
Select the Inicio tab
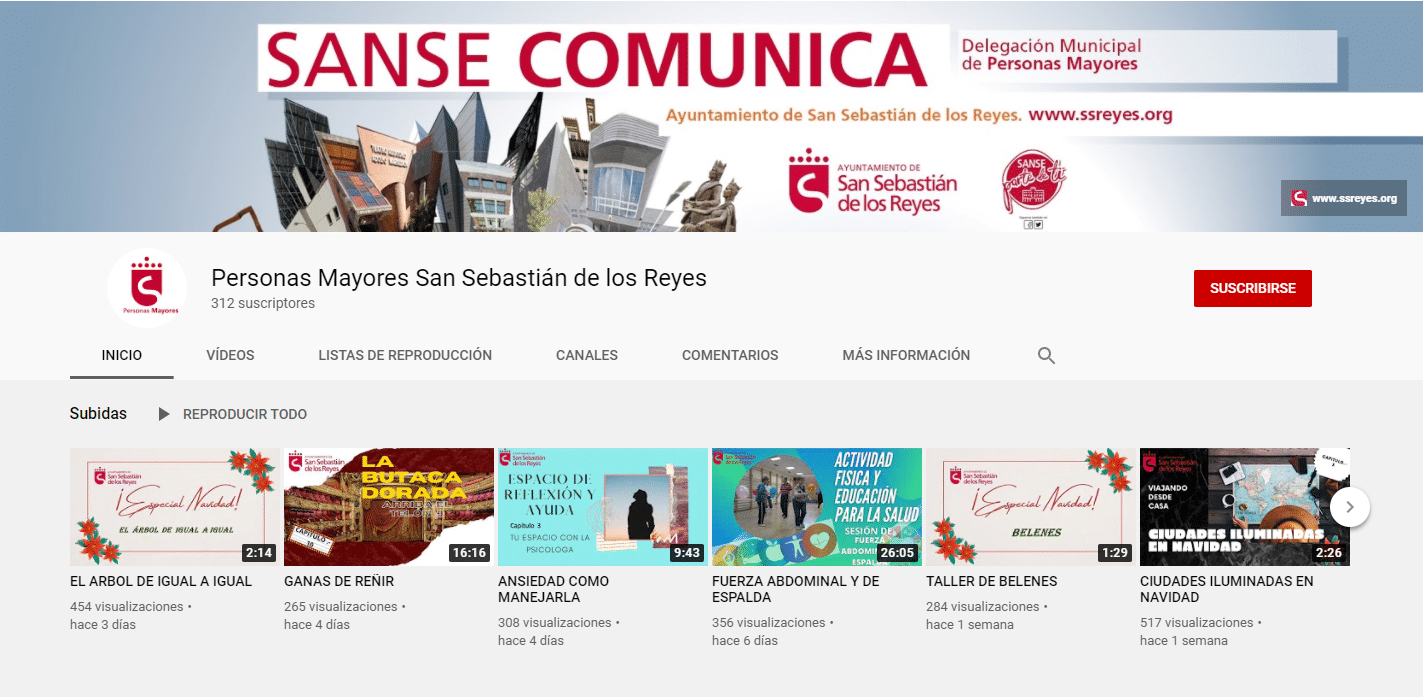pos(122,355)
